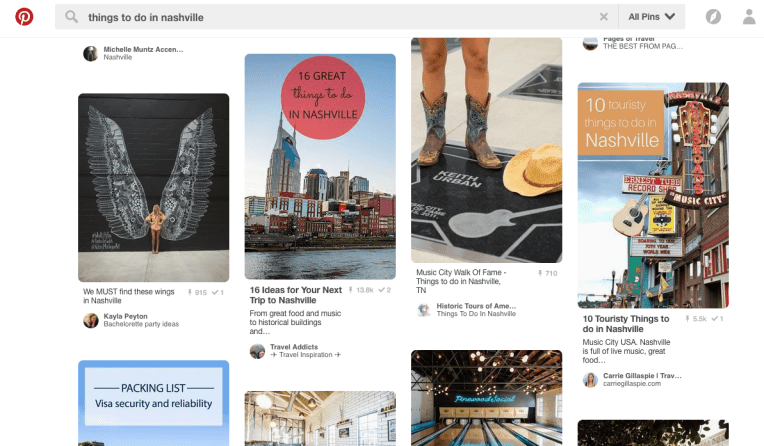Clear the search text with X icon
The width and height of the screenshot is (764, 446).
click(x=603, y=17)
